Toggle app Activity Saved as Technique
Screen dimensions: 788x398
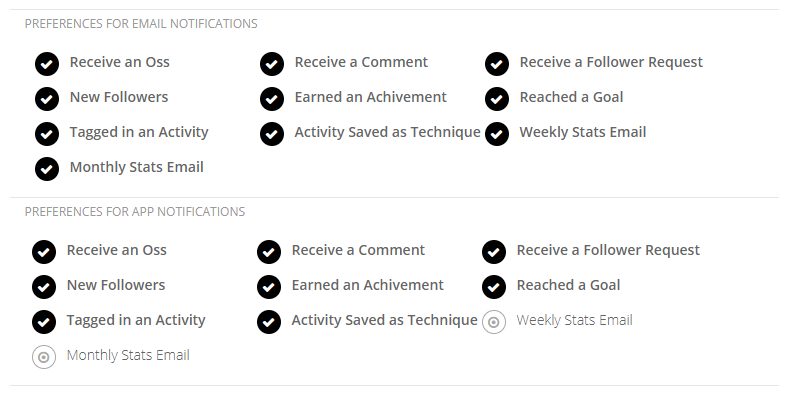(x=269, y=322)
